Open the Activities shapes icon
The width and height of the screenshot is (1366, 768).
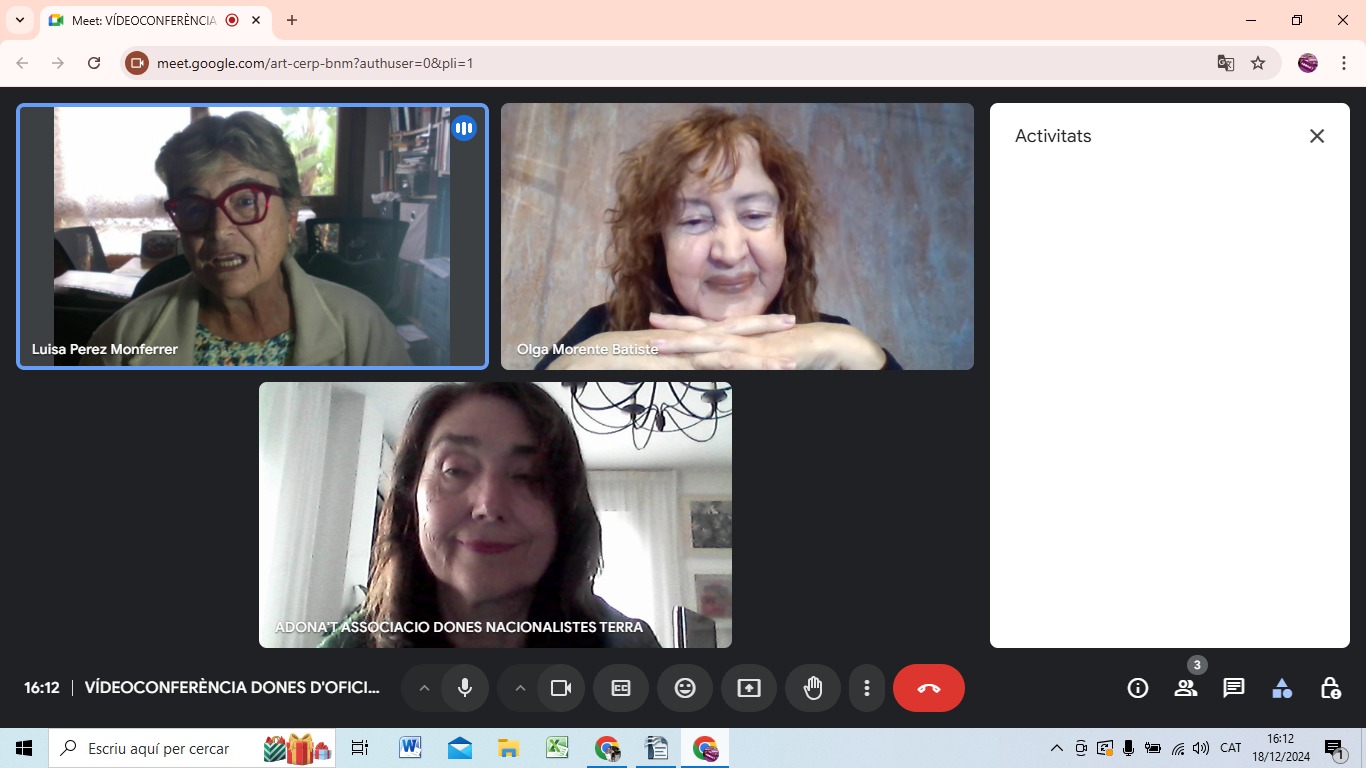point(1282,688)
